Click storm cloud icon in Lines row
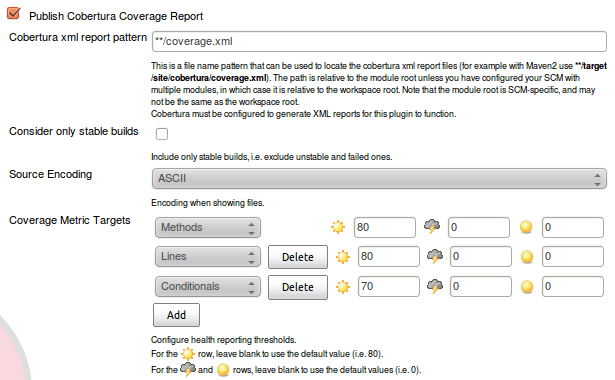 tap(435, 256)
